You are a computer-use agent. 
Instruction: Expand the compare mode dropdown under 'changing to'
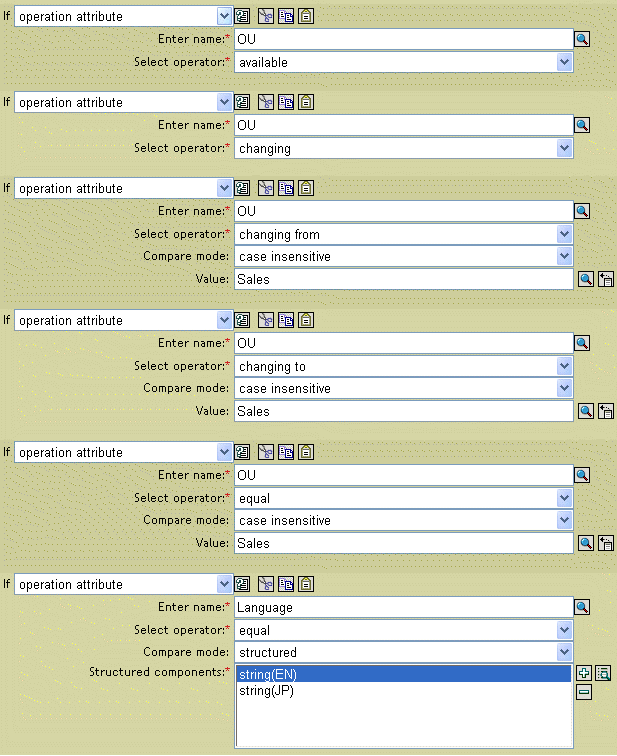tap(565, 389)
